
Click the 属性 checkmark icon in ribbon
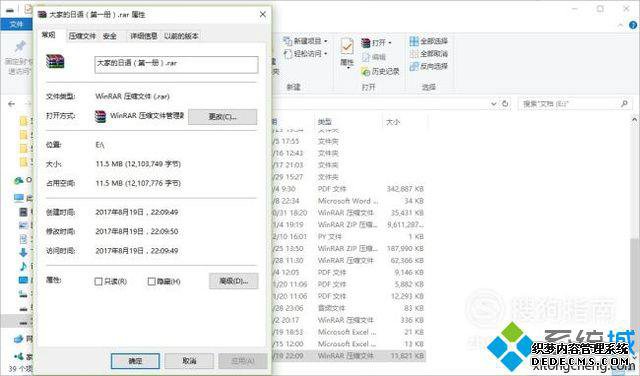[x=347, y=47]
